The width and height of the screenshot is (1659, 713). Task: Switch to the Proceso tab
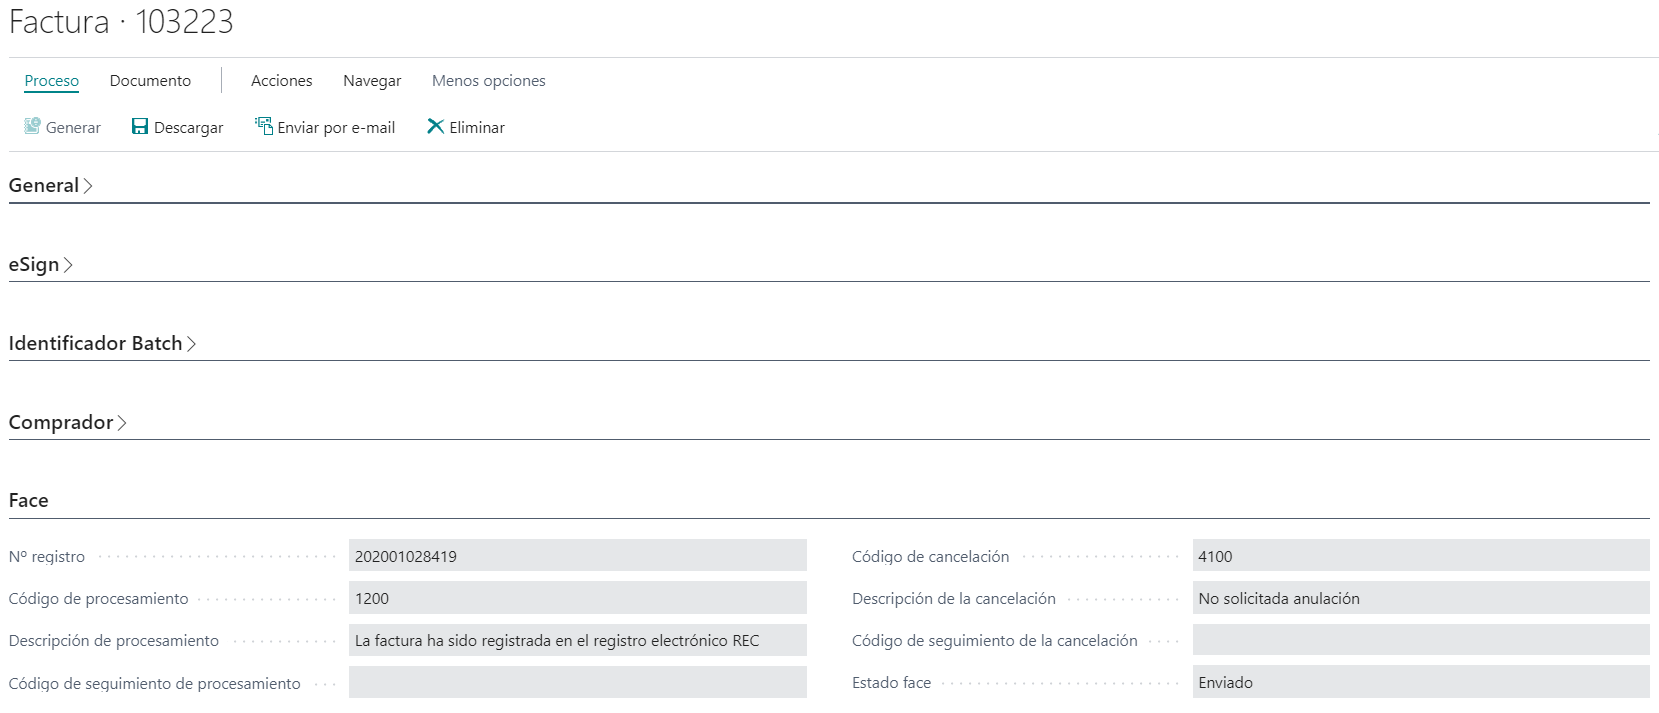(x=51, y=80)
